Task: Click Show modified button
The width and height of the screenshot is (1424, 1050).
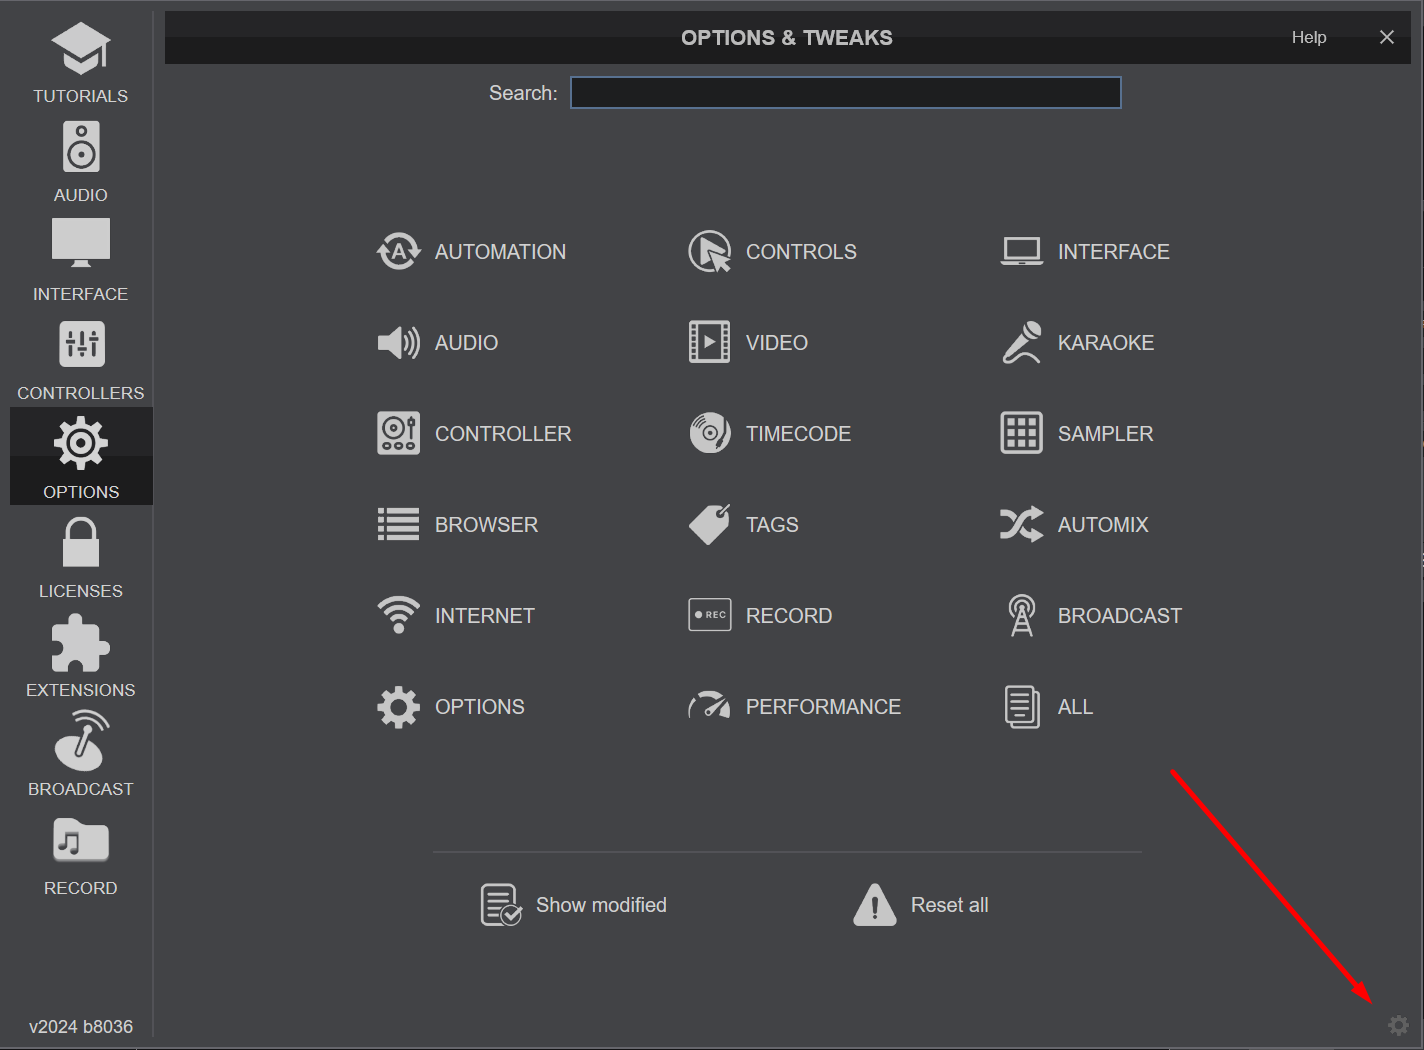Action: [x=574, y=905]
